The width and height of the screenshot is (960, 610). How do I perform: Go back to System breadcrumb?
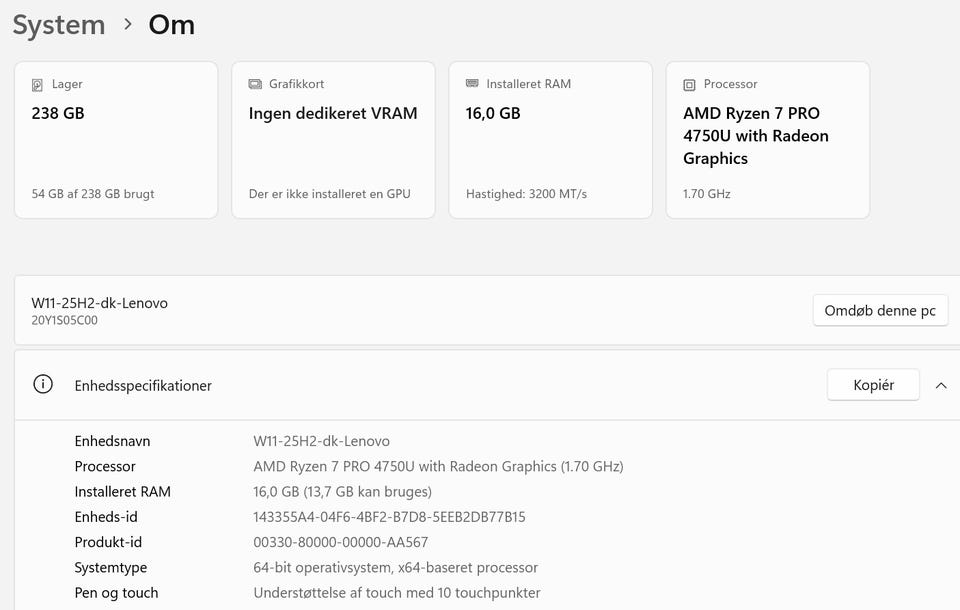pyautogui.click(x=59, y=25)
